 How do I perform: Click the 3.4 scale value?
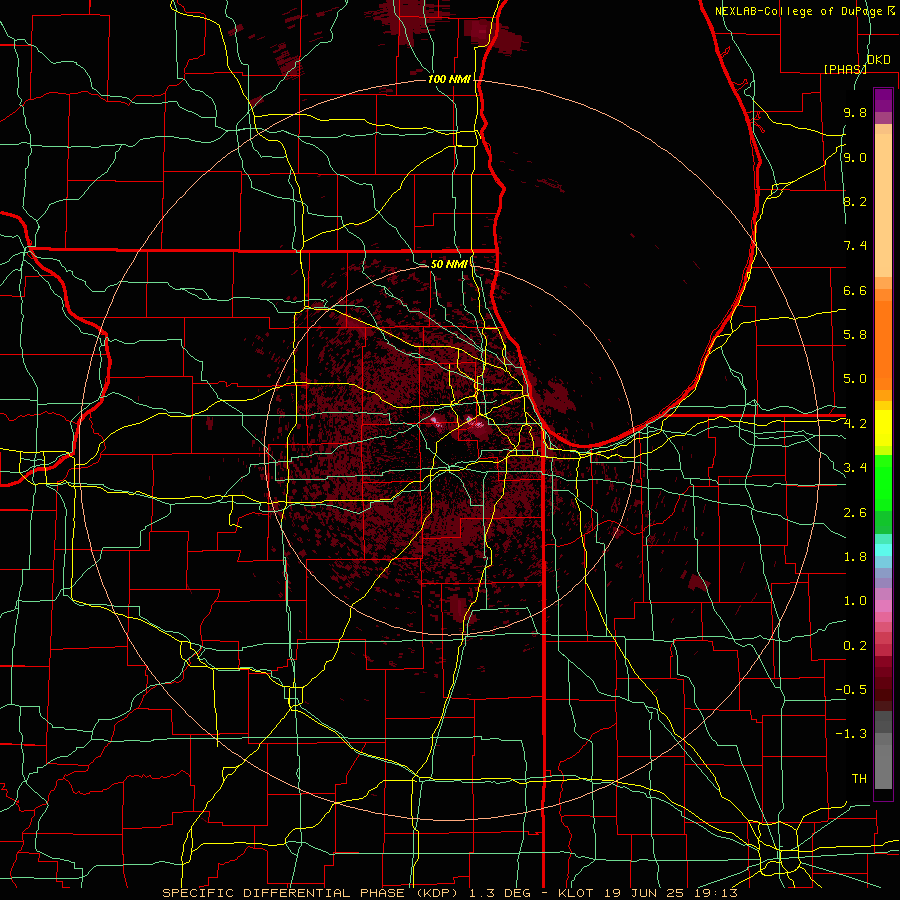[855, 468]
